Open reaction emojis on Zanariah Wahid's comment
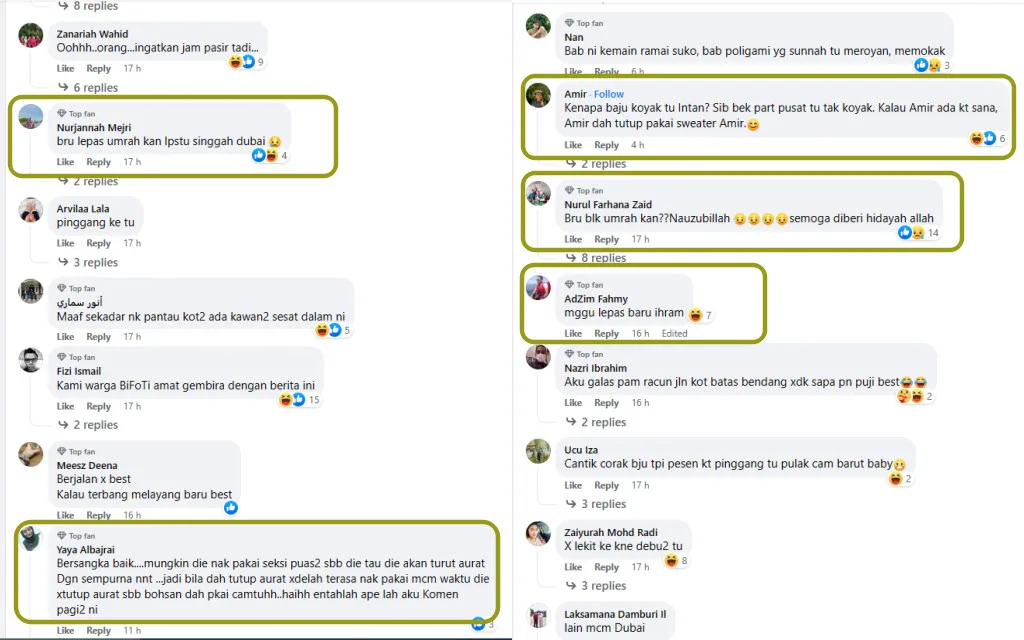This screenshot has height=640, width=1024. point(240,62)
